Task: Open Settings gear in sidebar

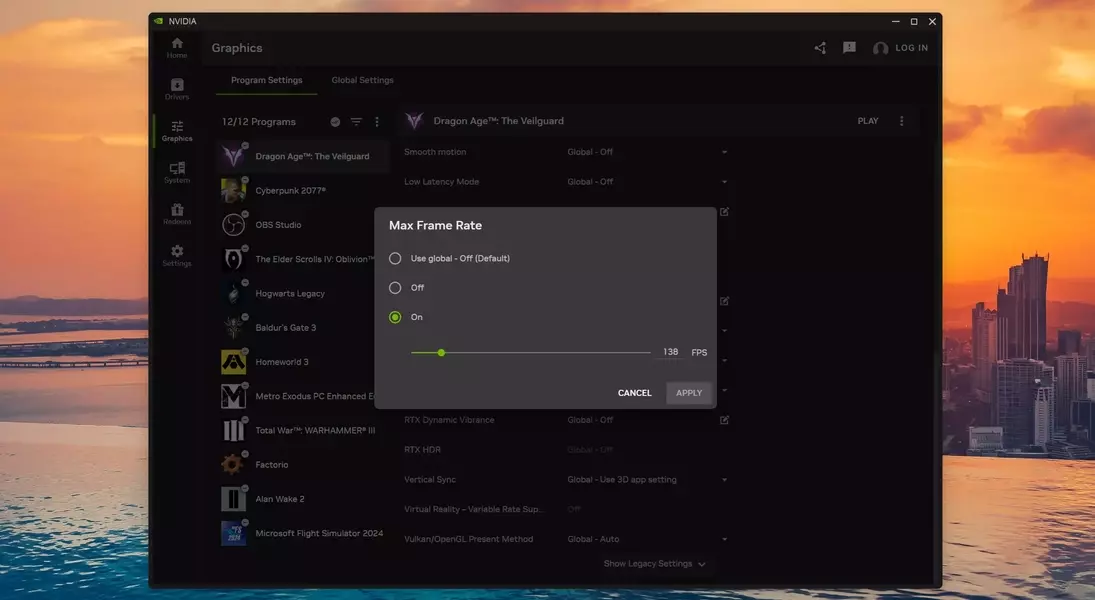Action: 177,256
